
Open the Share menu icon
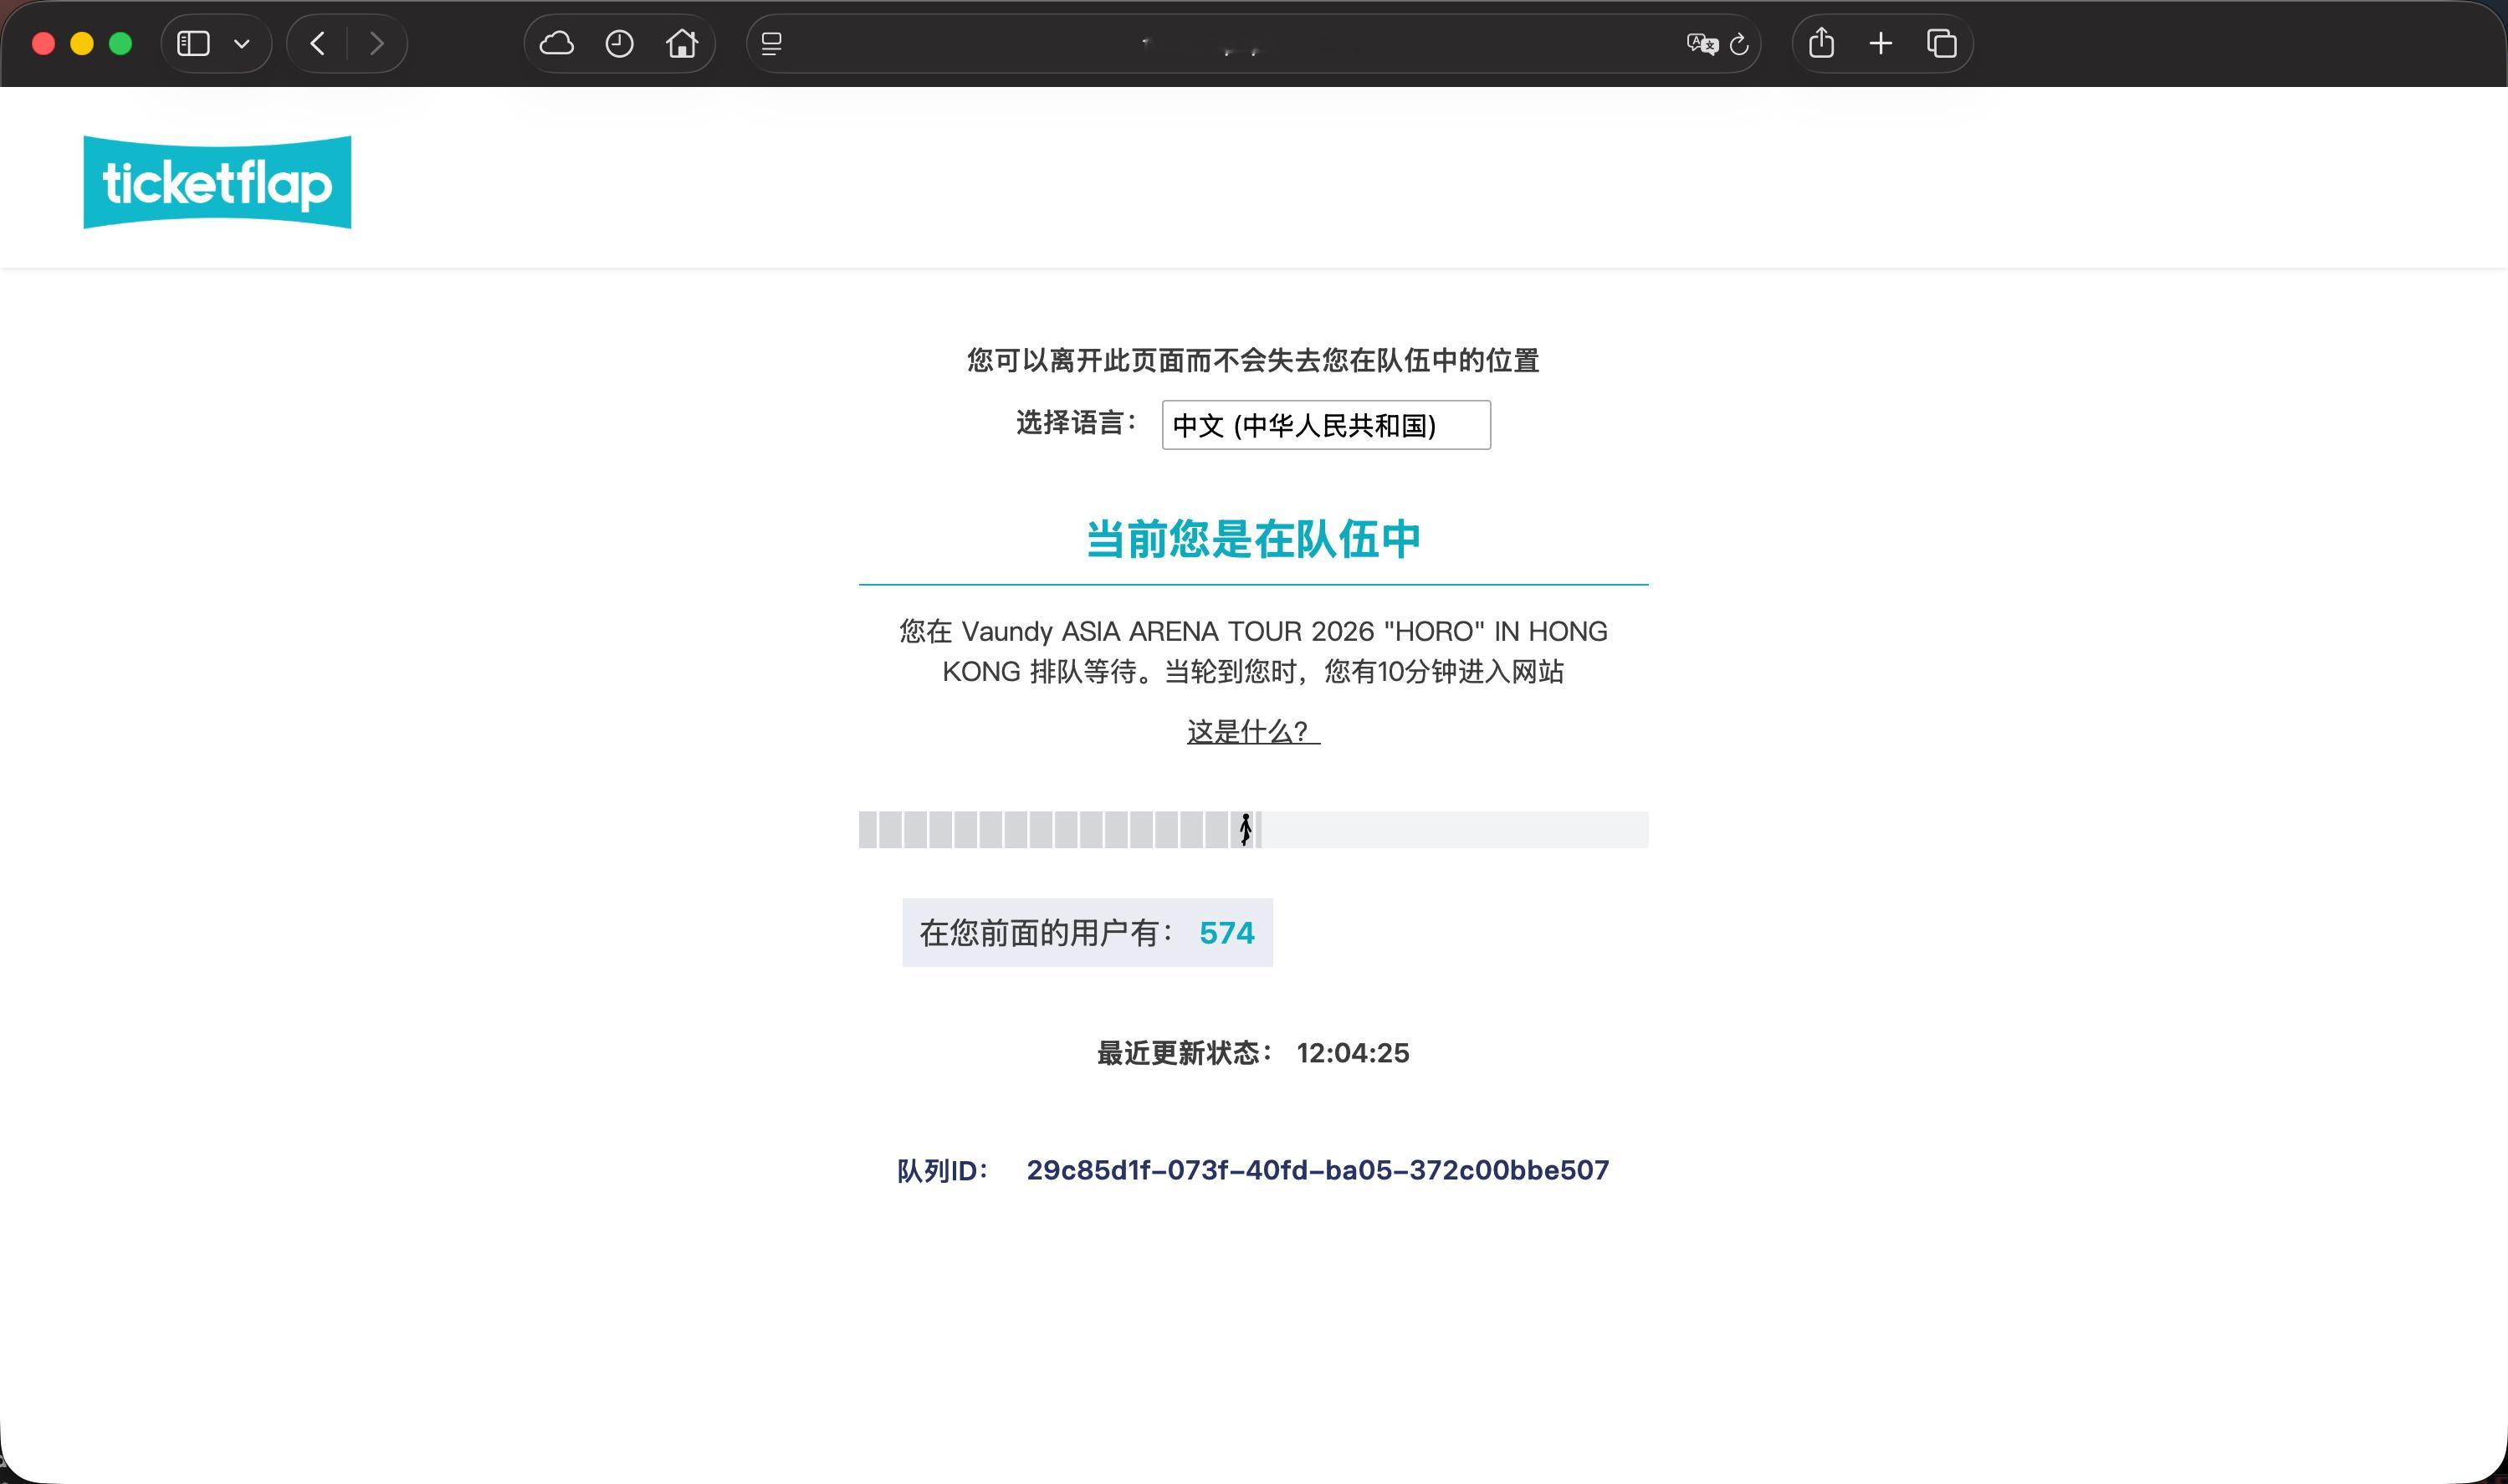pyautogui.click(x=1822, y=43)
